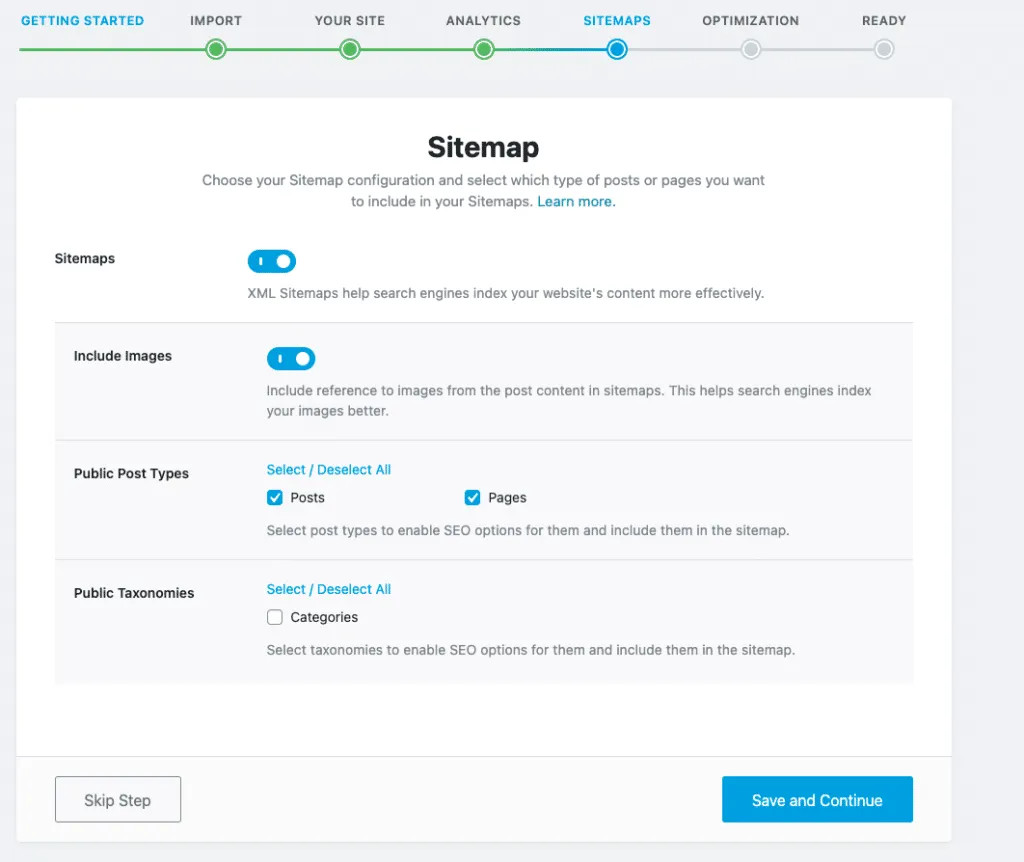Click the Your Site step circle indicator
The image size is (1024, 862).
[349, 47]
